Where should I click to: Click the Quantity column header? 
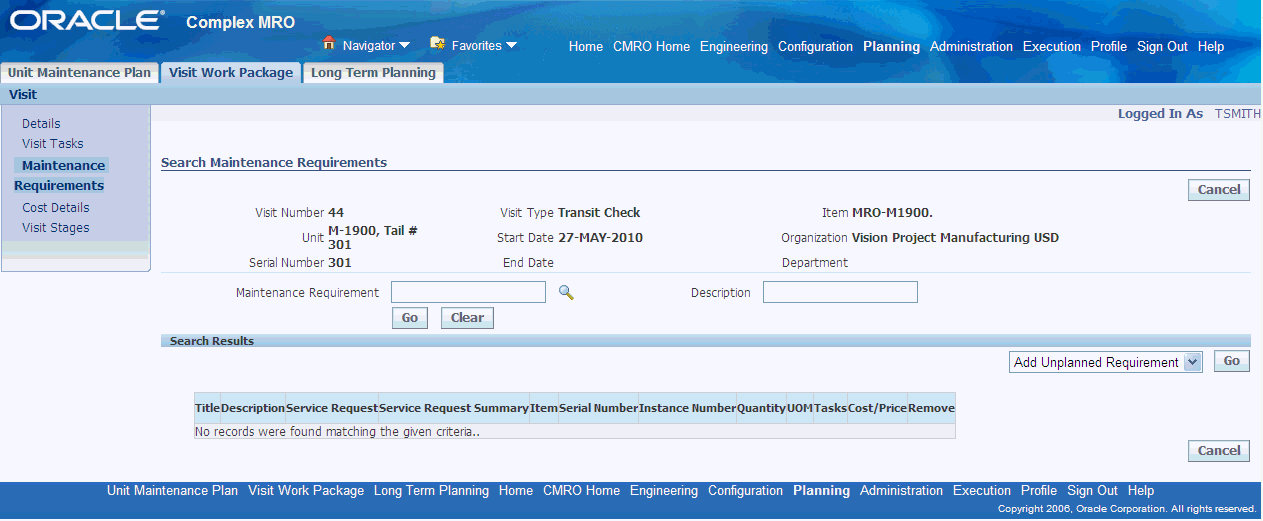pyautogui.click(x=761, y=408)
